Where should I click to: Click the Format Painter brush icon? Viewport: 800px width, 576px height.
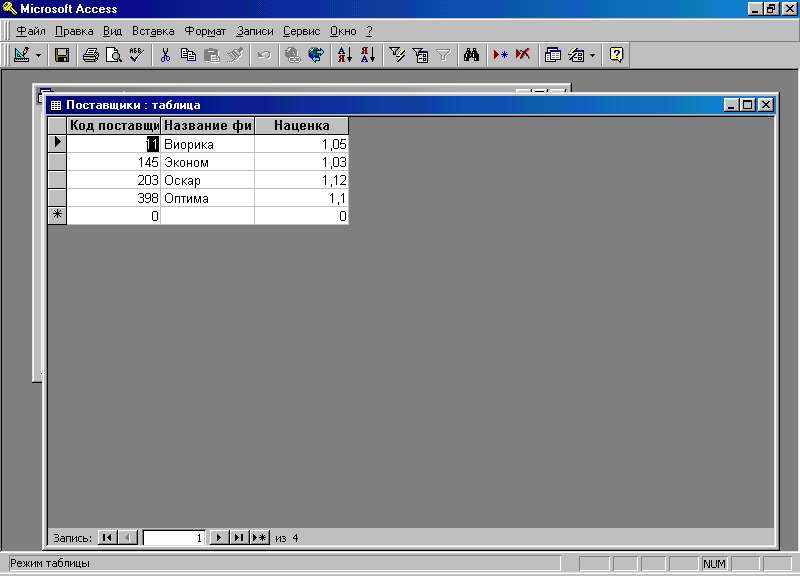(x=235, y=55)
